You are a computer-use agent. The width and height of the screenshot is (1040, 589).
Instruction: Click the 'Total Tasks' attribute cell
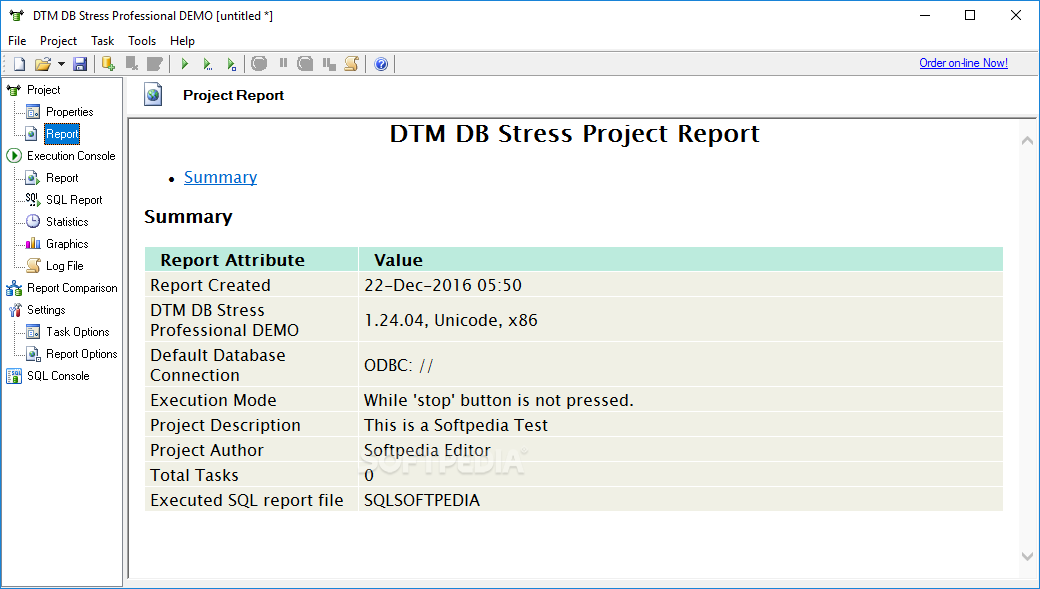click(251, 475)
